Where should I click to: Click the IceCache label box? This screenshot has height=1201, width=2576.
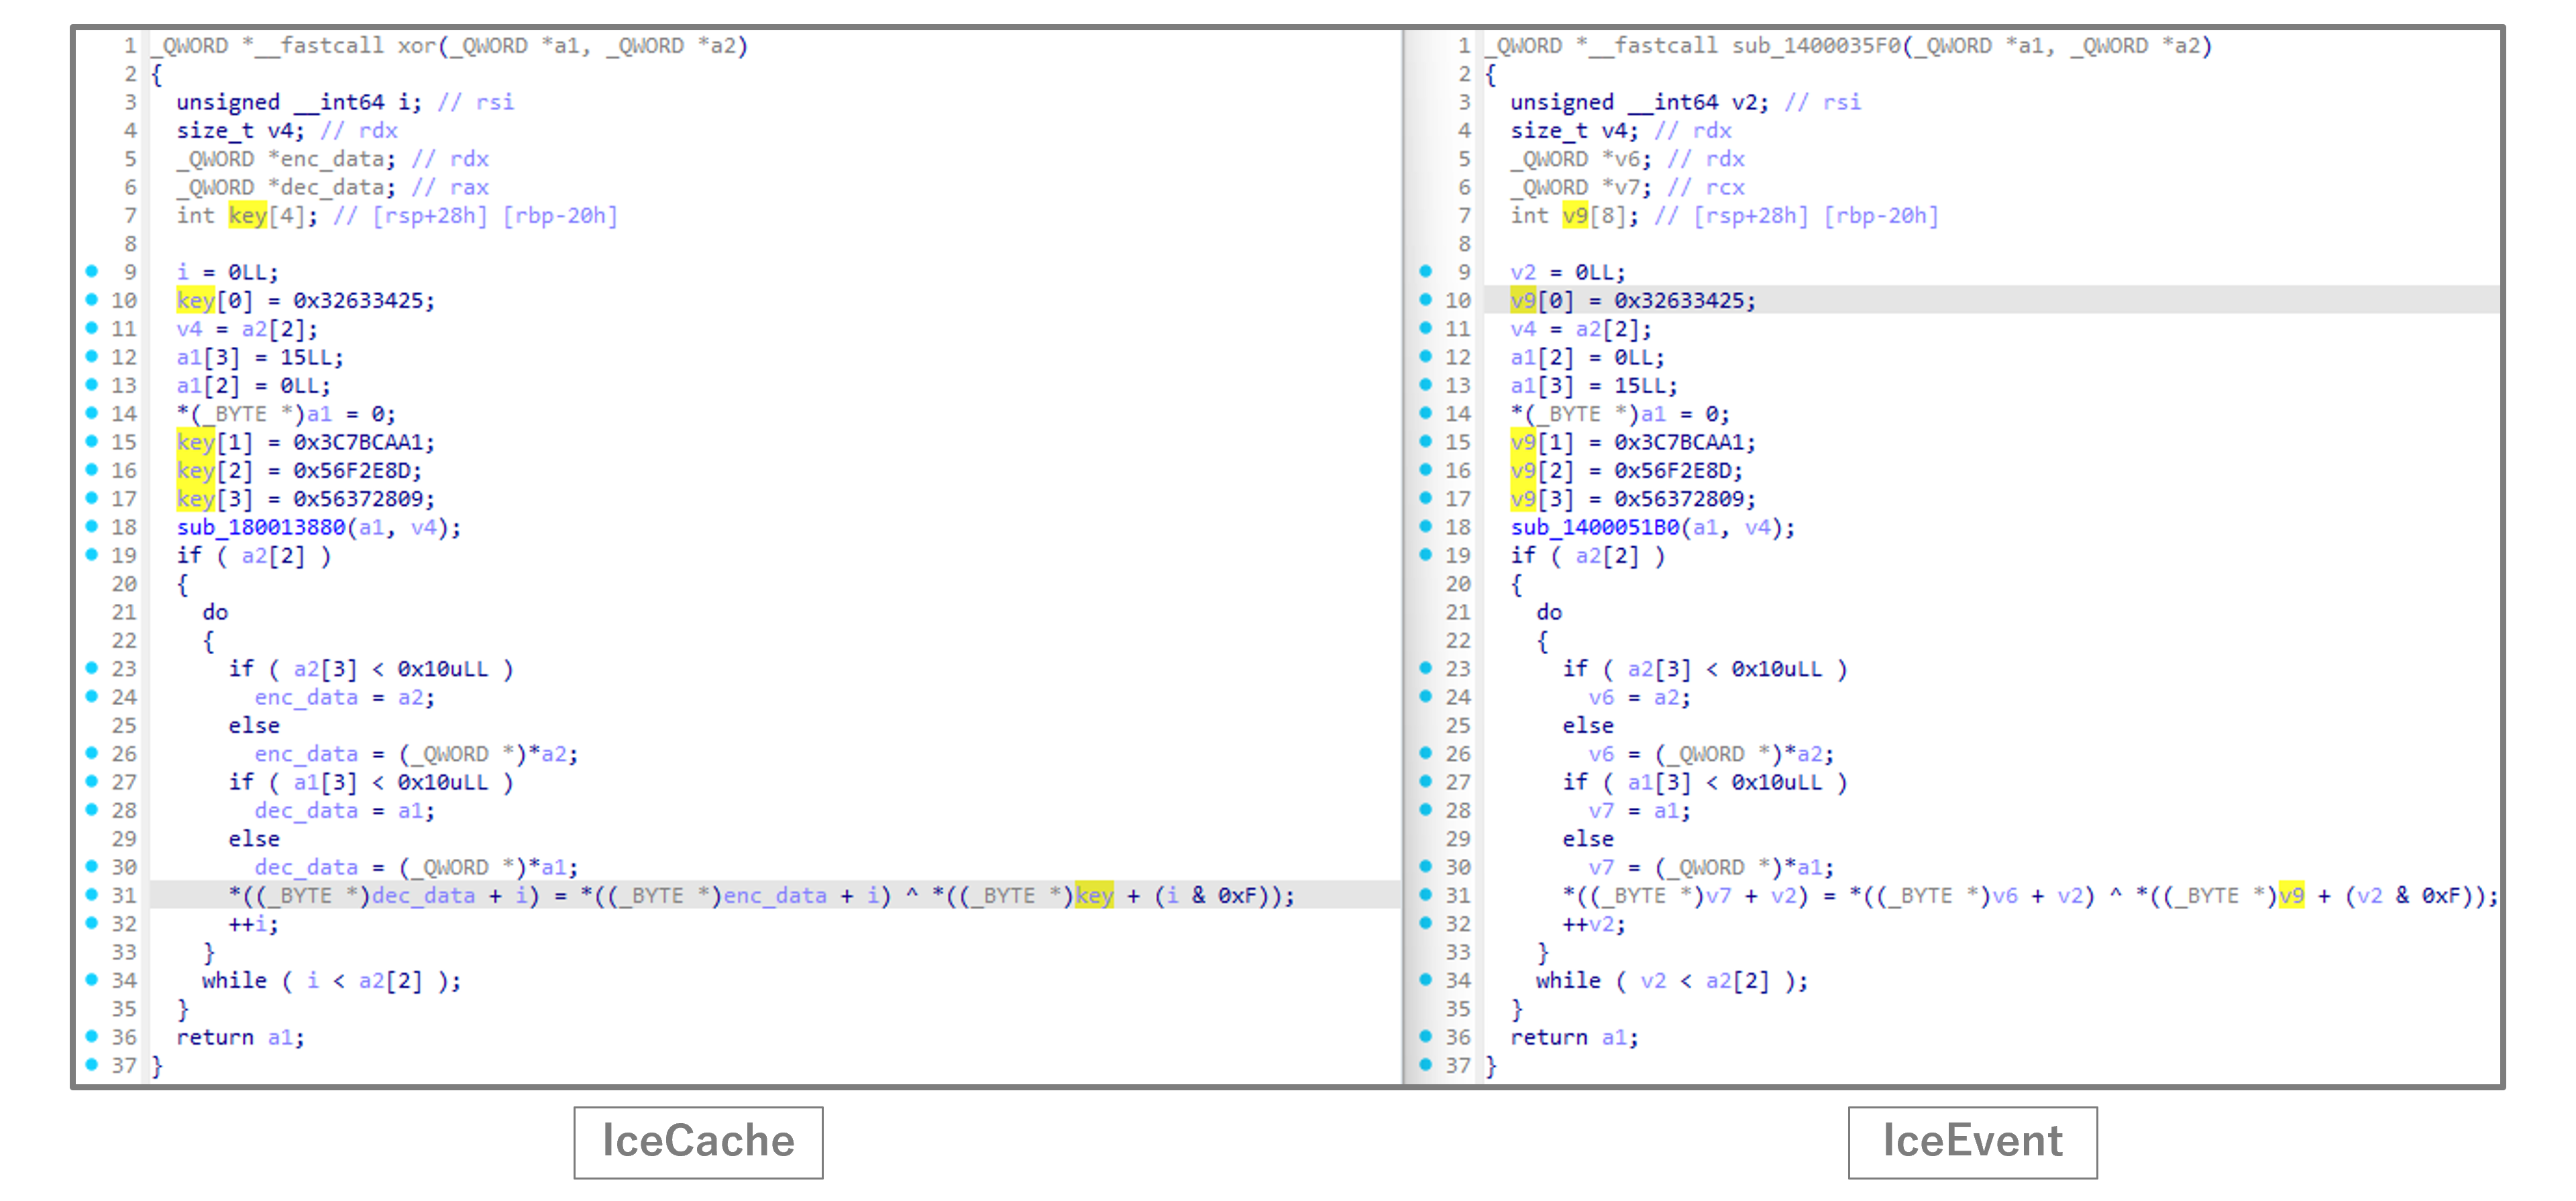click(x=698, y=1141)
